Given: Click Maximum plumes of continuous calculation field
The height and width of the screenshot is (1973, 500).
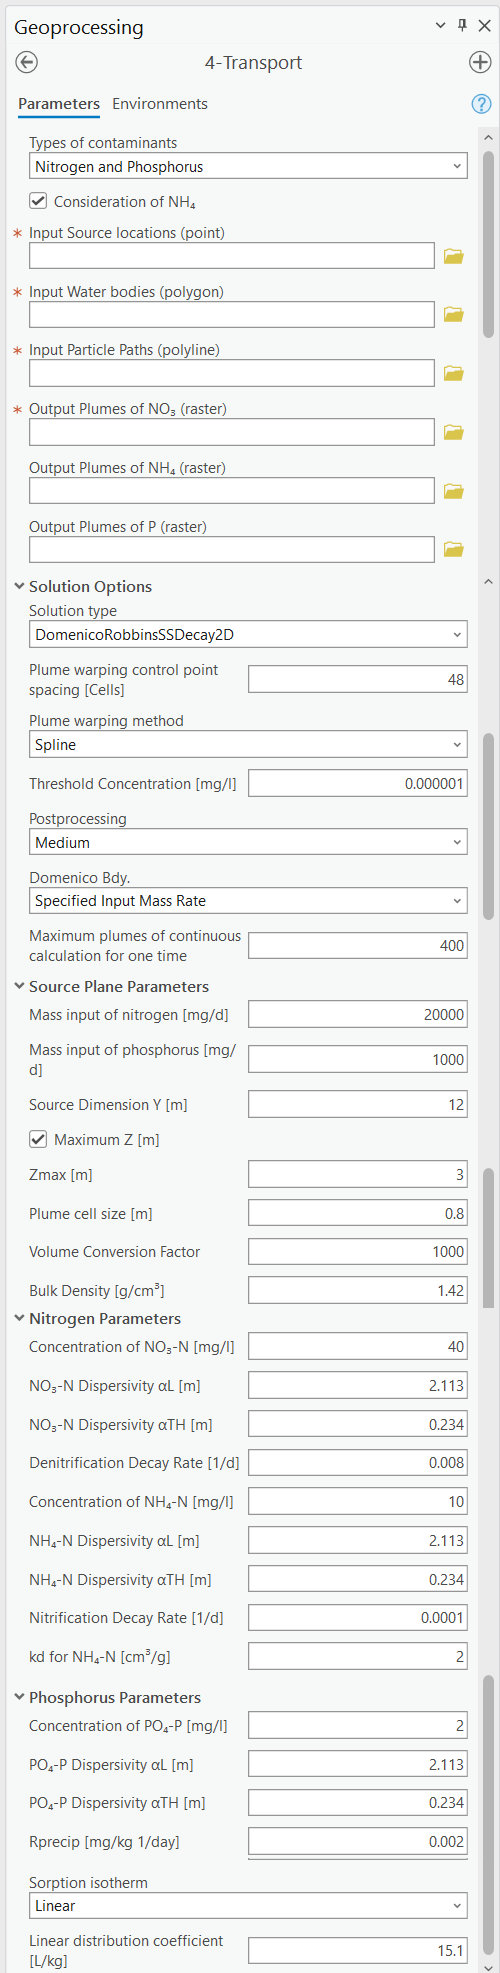Looking at the screenshot, I should [358, 945].
